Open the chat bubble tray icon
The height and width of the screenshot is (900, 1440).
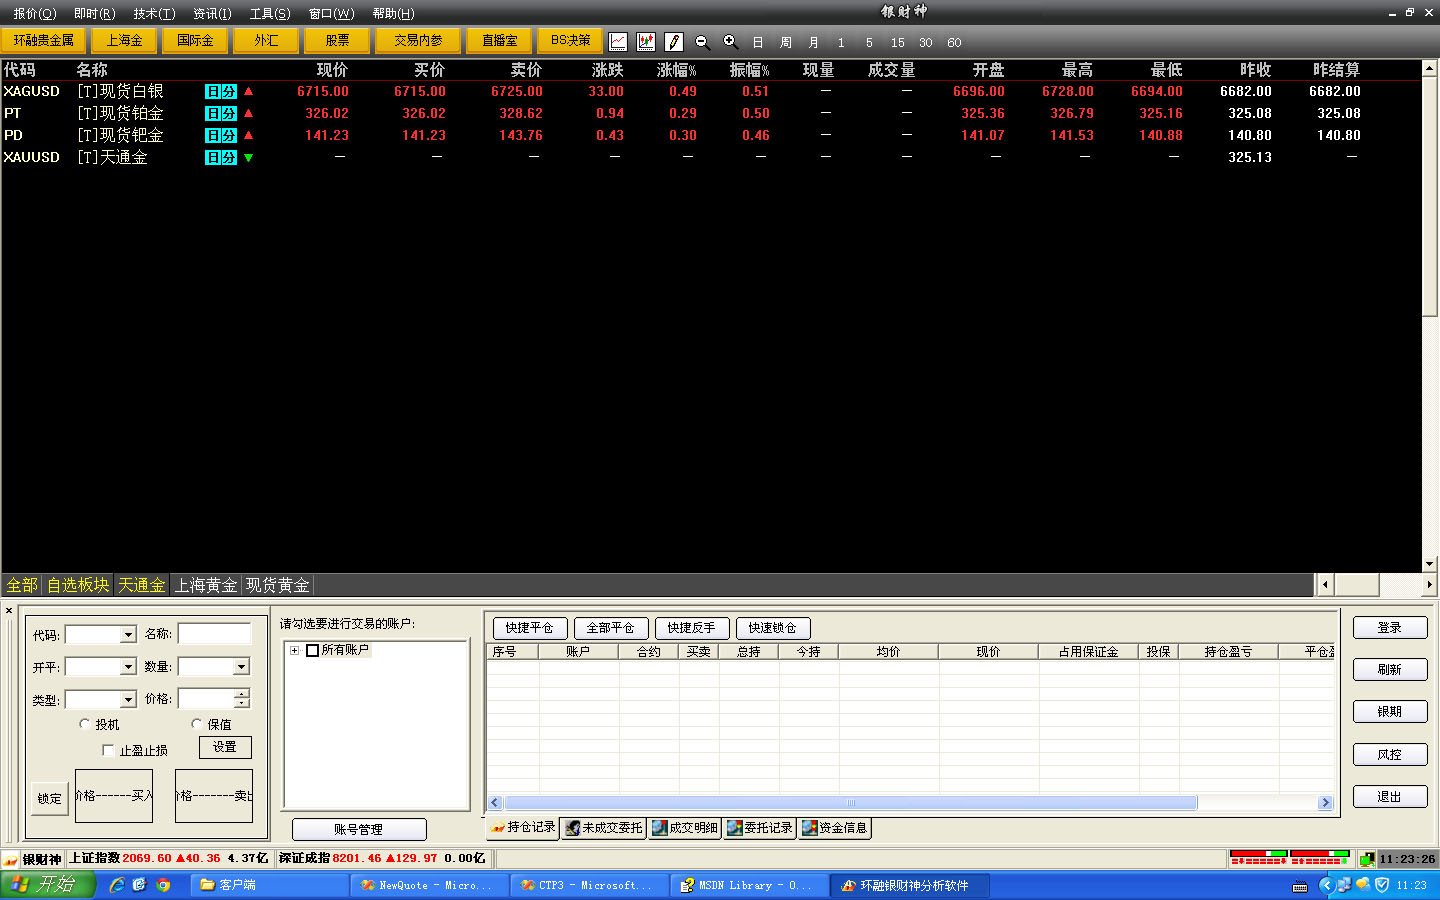[1363, 885]
